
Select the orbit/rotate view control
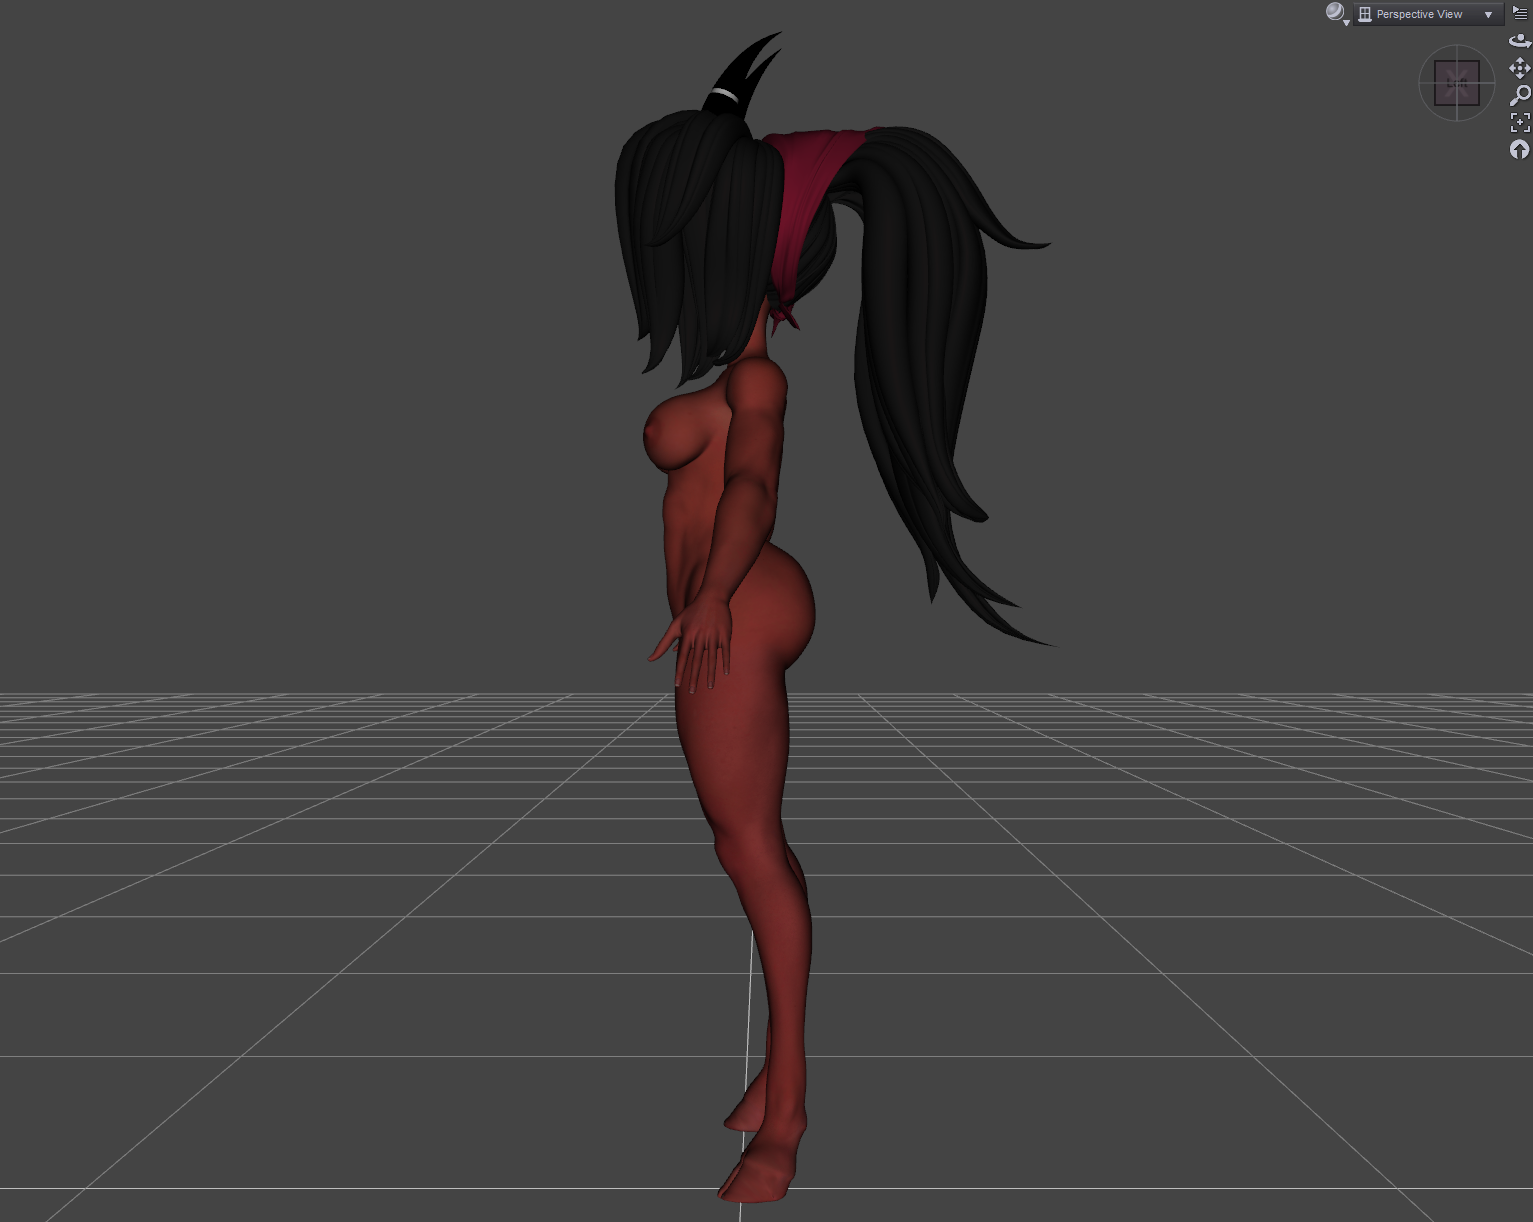point(1520,41)
